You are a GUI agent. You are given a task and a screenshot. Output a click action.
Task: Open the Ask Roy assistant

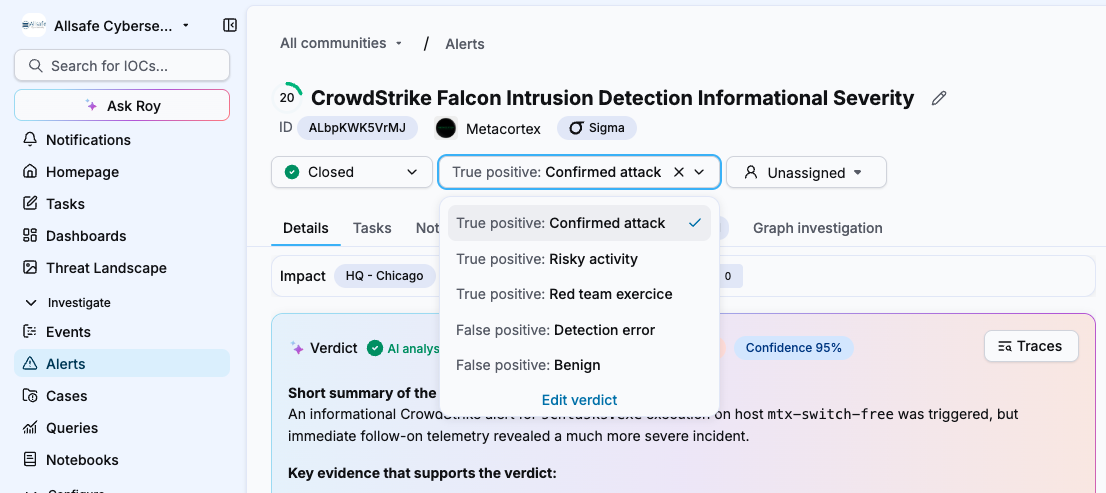pyautogui.click(x=122, y=106)
